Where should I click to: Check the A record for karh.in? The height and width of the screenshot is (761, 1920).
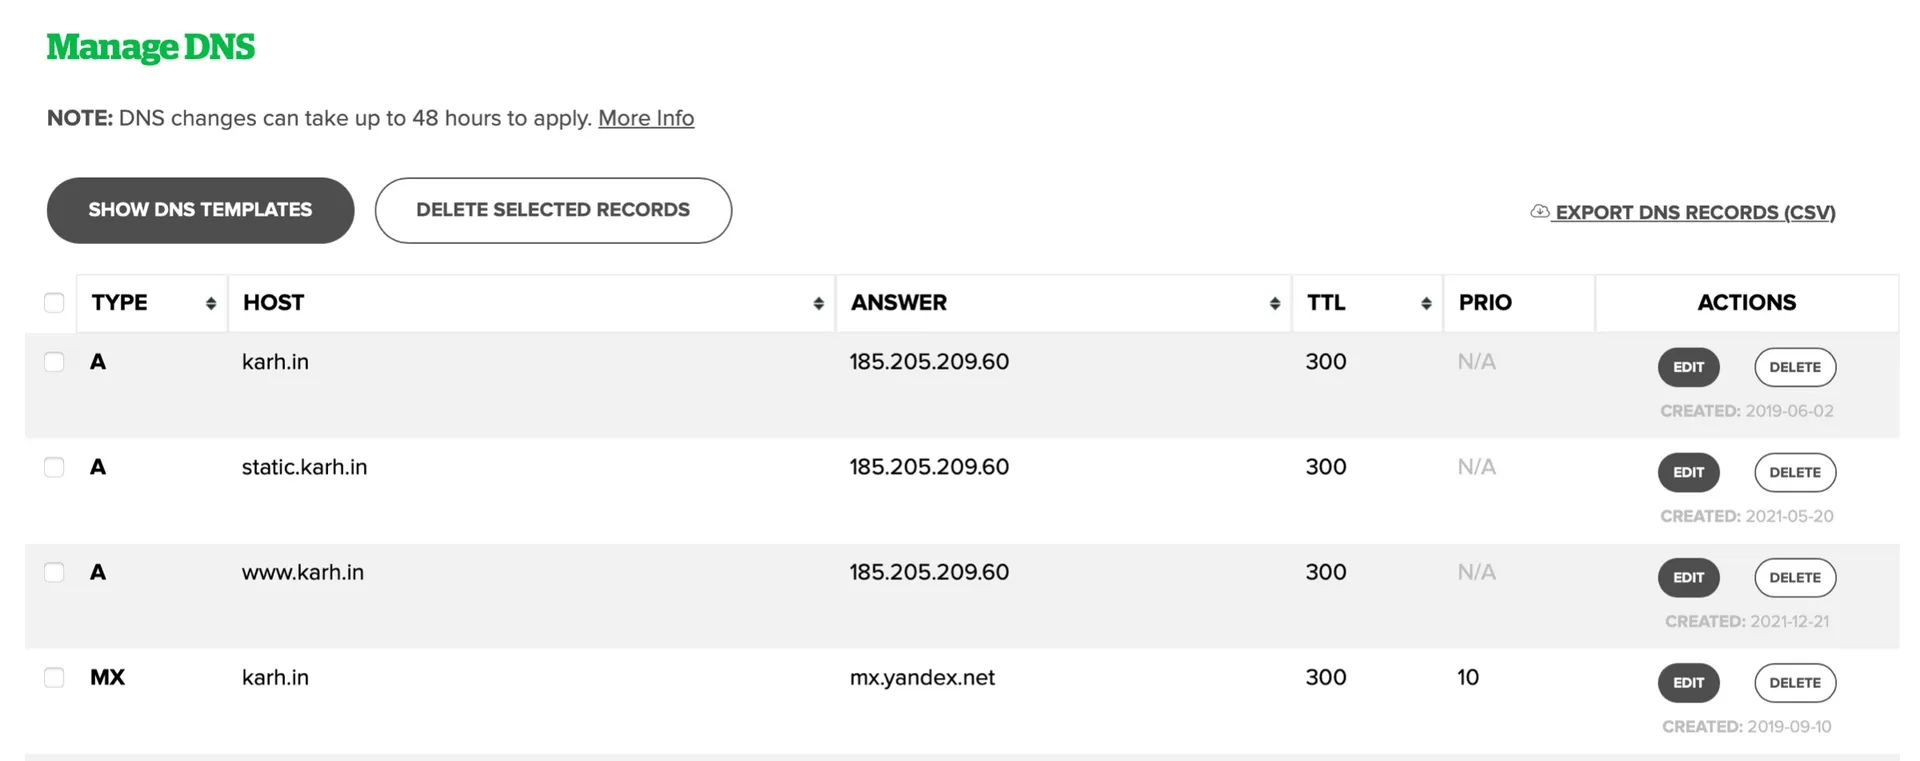pos(54,362)
